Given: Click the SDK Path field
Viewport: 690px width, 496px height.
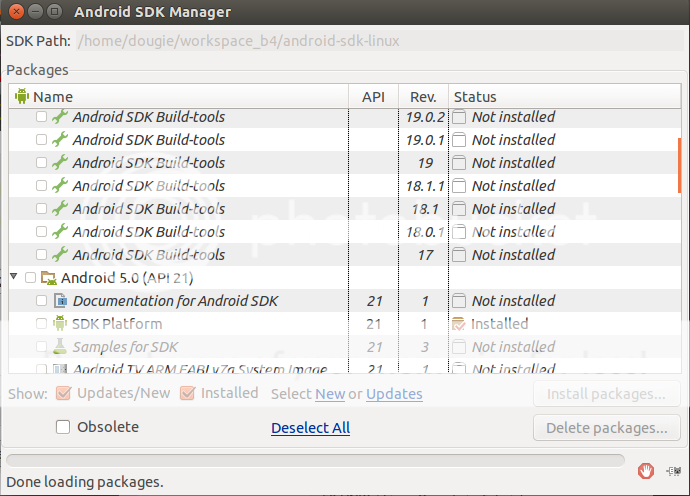Looking at the screenshot, I should point(381,40).
